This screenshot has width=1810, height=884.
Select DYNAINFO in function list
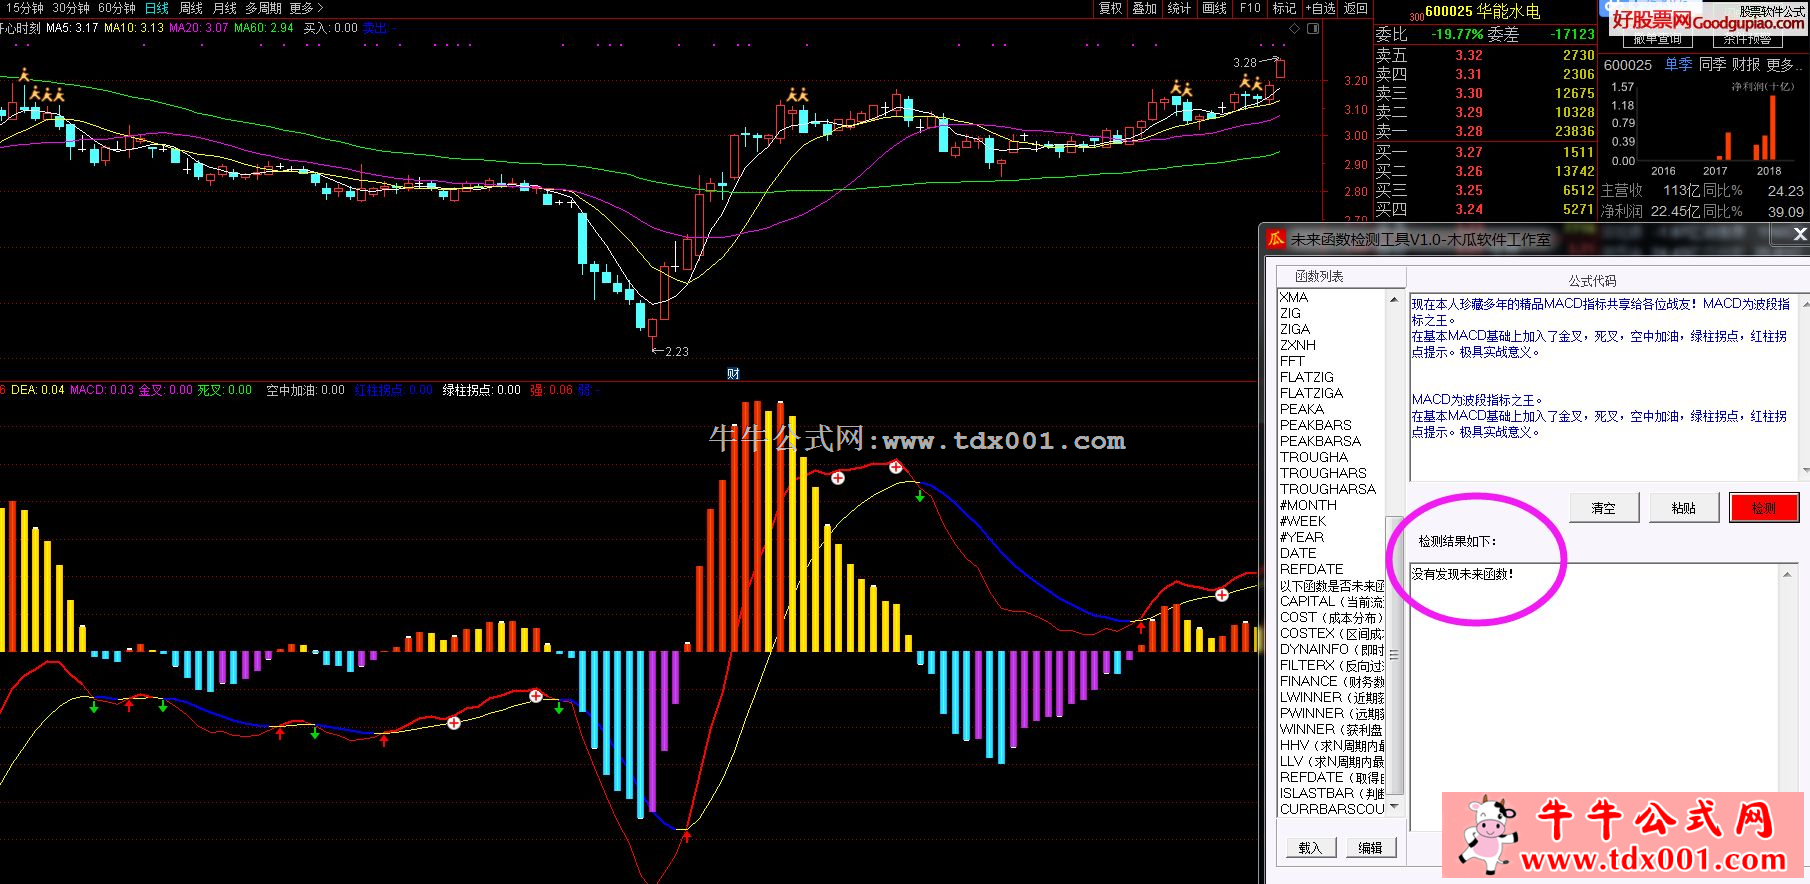coord(1332,649)
